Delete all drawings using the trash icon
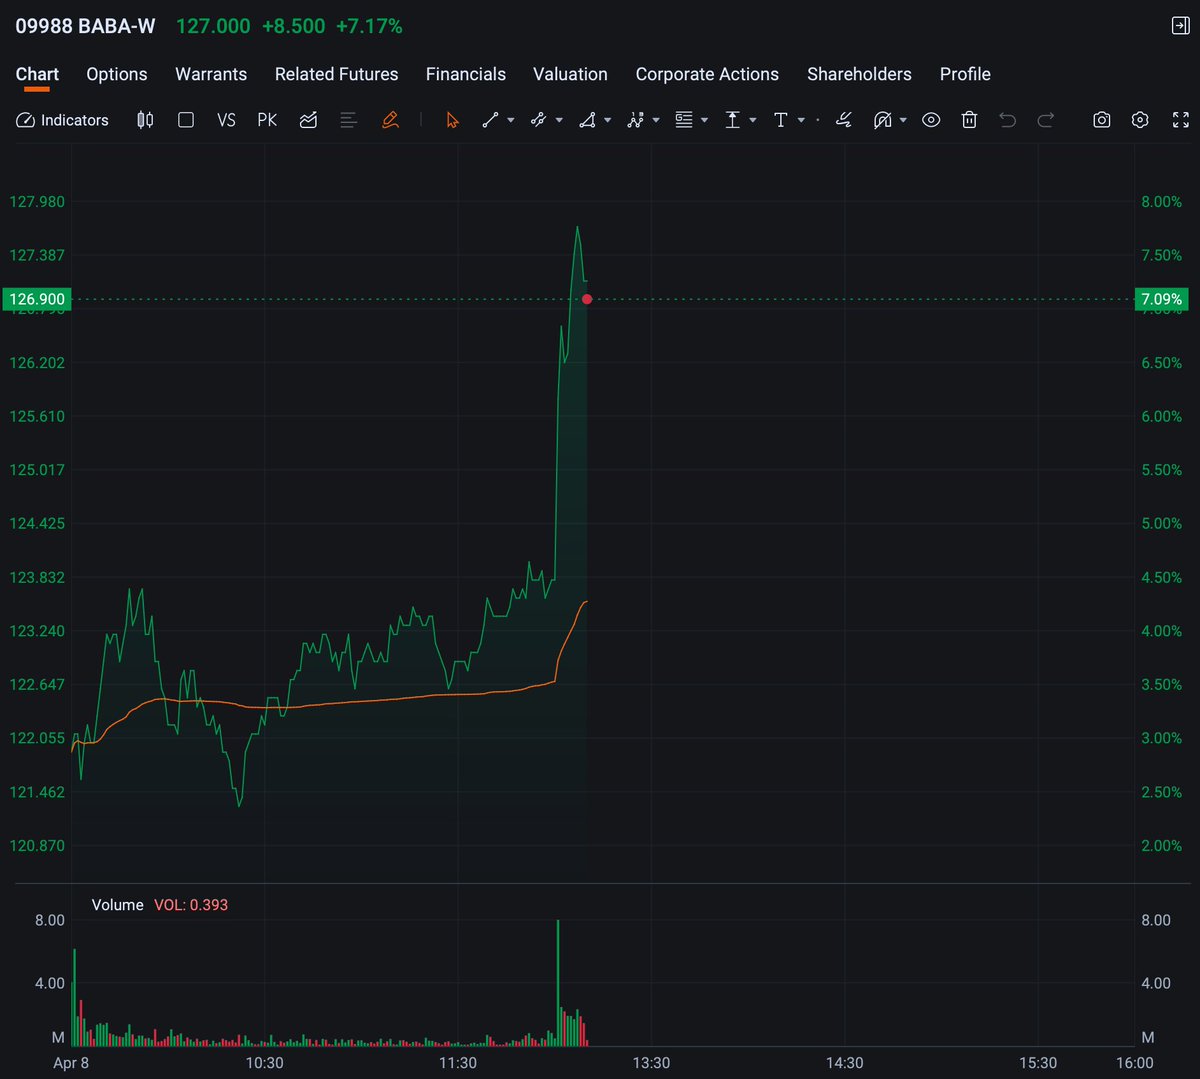 click(969, 120)
